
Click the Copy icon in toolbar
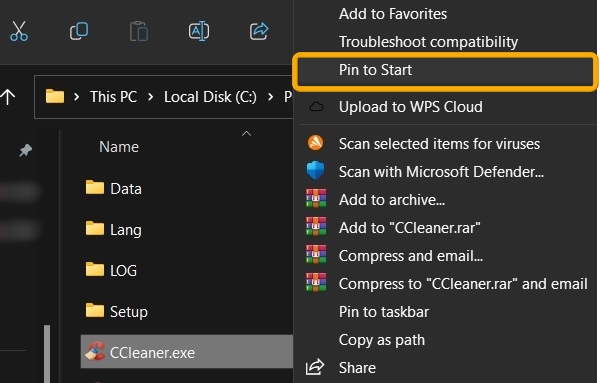point(79,31)
